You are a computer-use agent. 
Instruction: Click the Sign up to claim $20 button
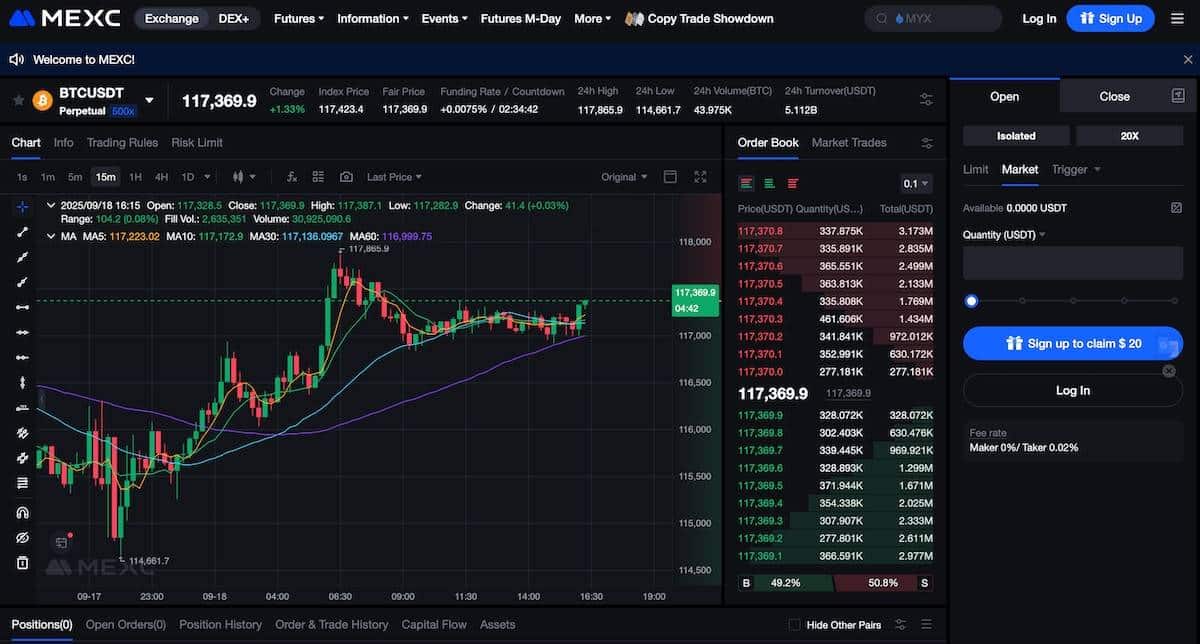[x=1072, y=343]
